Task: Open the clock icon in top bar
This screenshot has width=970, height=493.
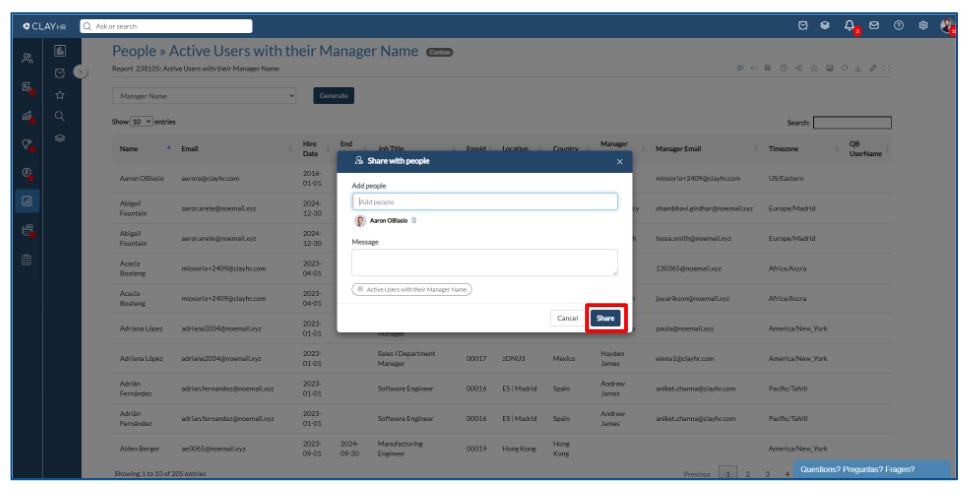Action: point(802,25)
